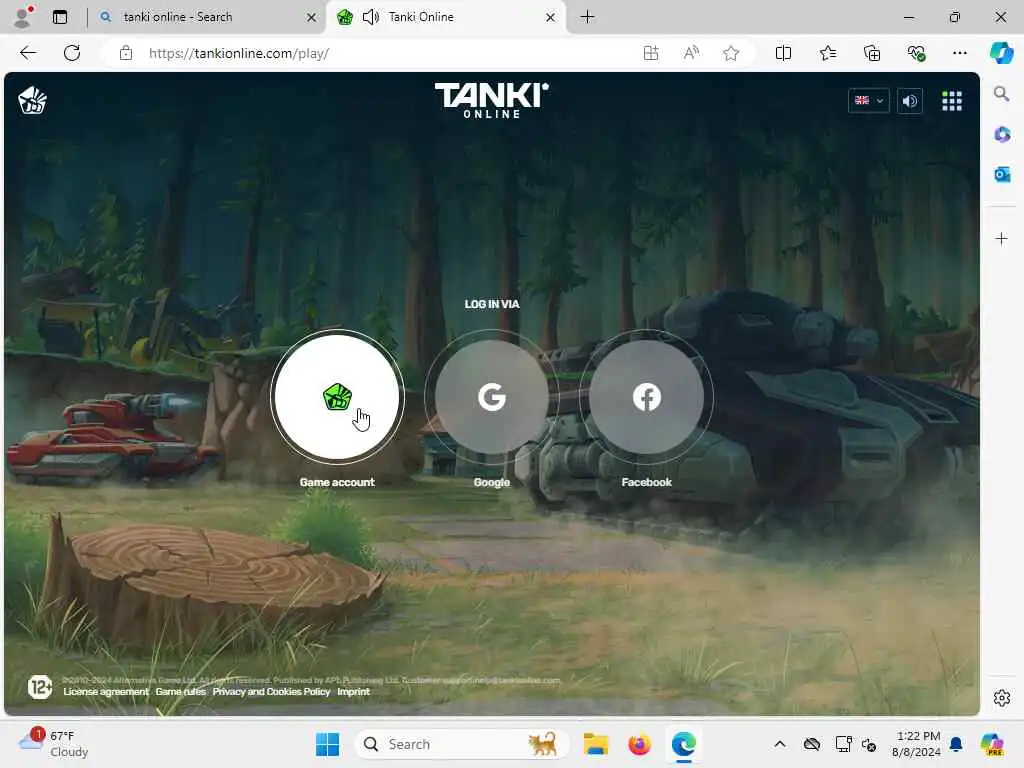This screenshot has height=768, width=1024.
Task: Select the Tanki Online browser tab
Action: click(x=447, y=17)
